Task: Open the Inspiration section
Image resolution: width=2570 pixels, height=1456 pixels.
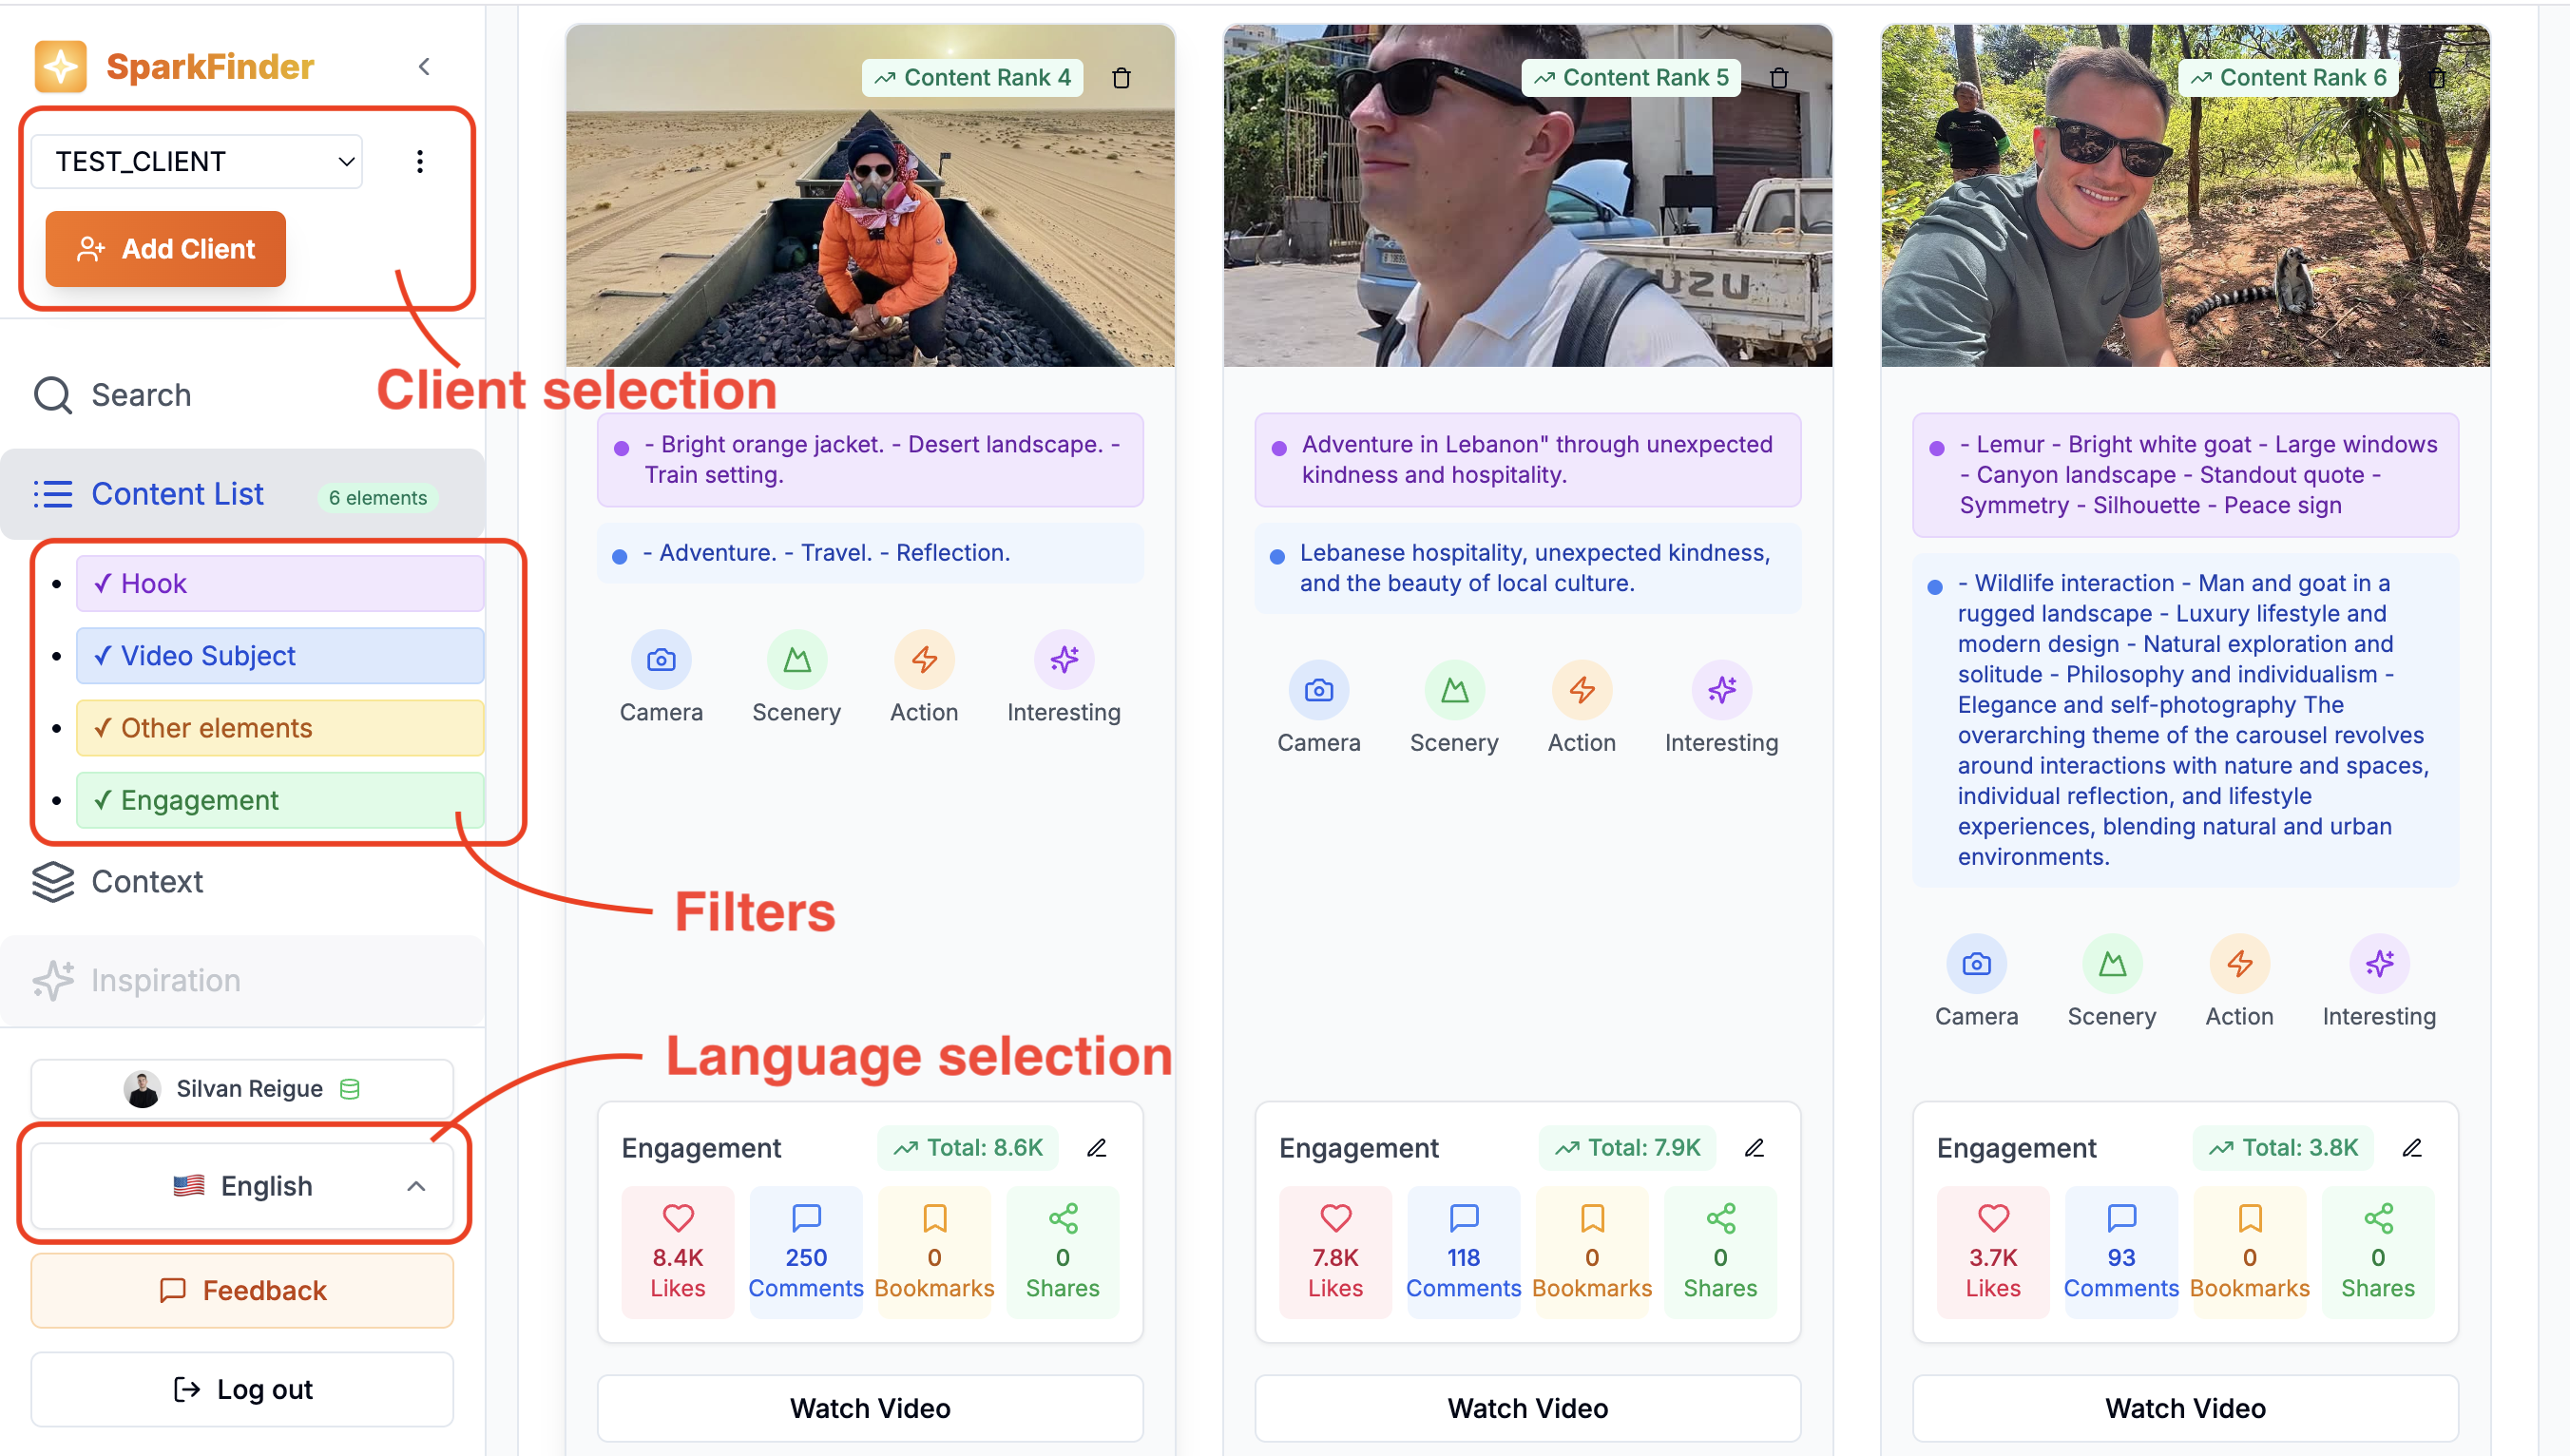Action: (164, 980)
